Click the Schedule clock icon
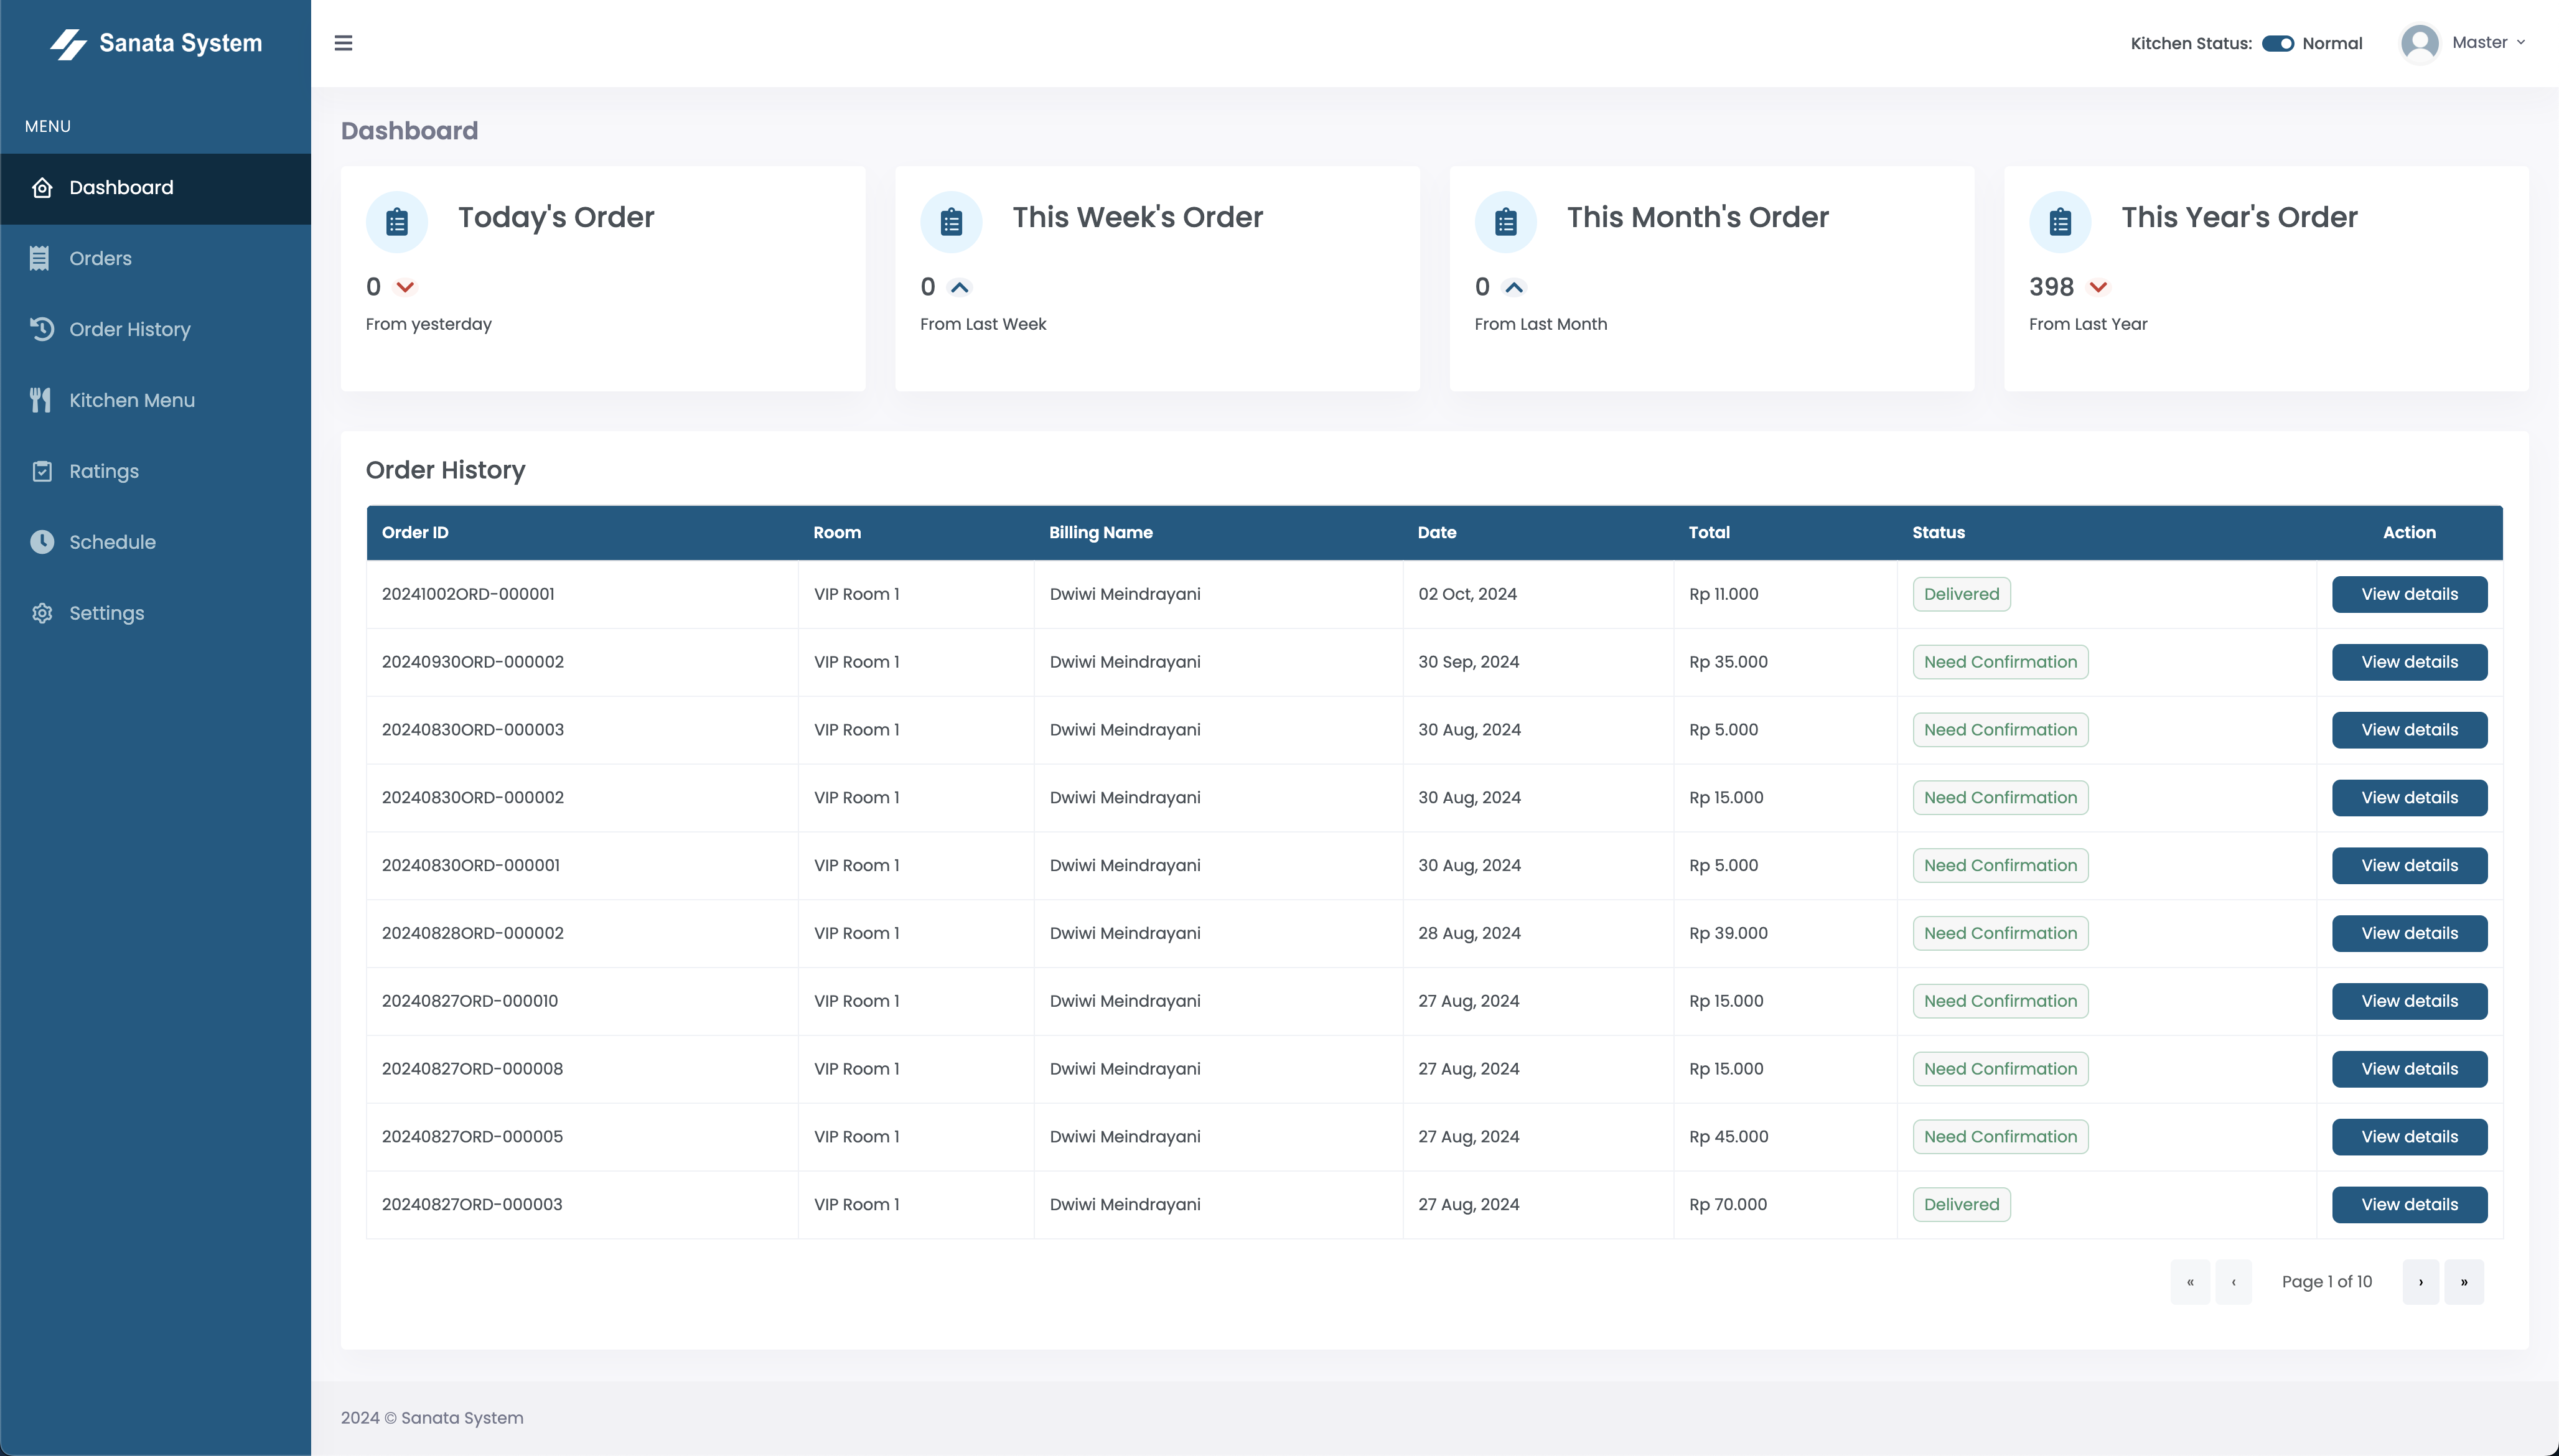 point(41,542)
